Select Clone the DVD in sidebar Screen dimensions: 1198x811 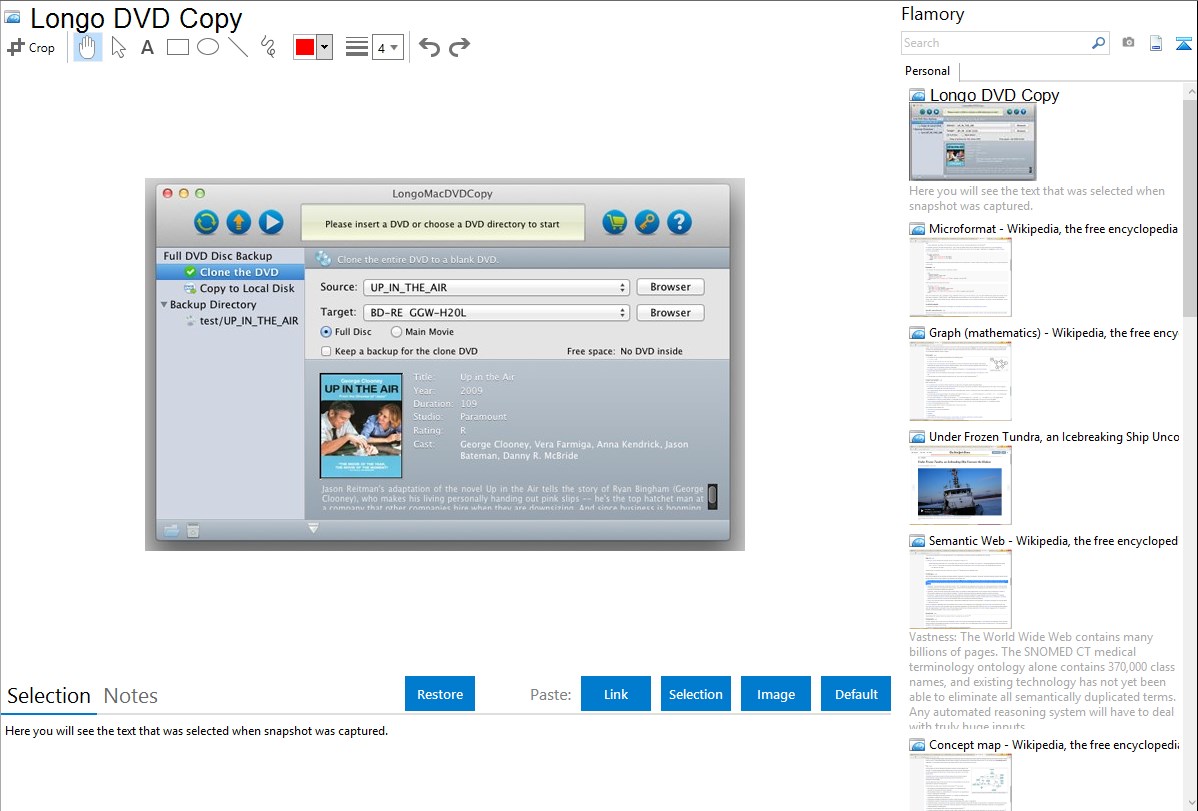tap(231, 272)
